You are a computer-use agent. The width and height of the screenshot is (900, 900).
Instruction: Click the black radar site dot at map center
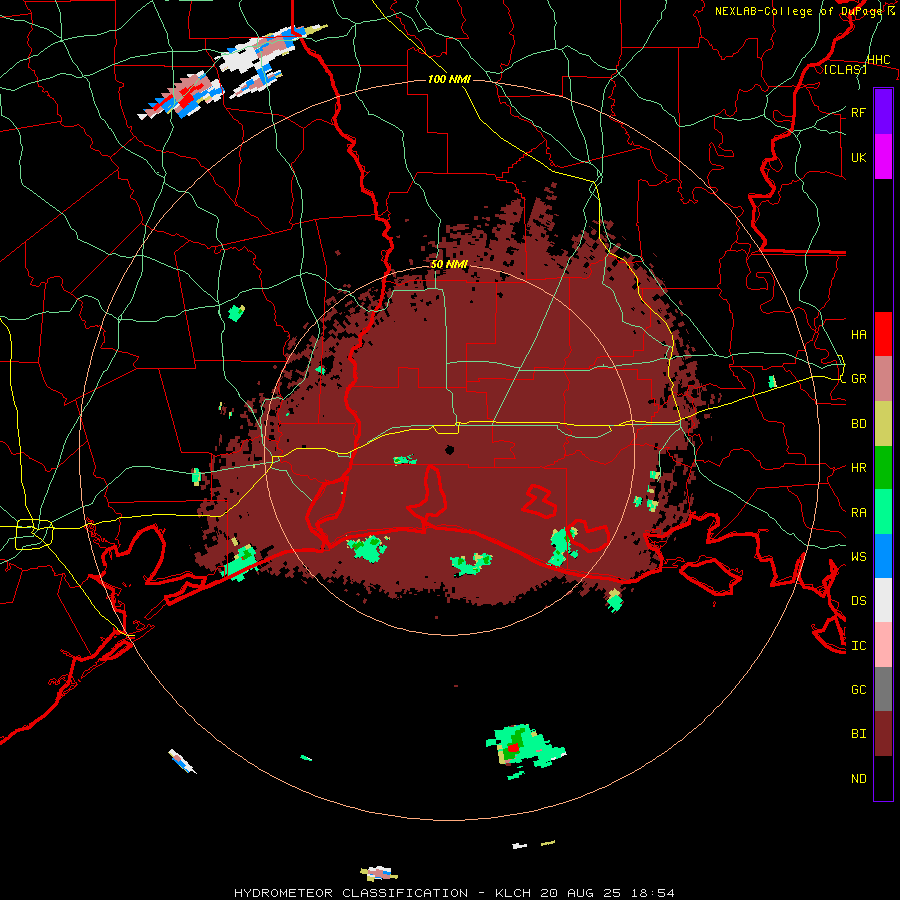point(449,450)
